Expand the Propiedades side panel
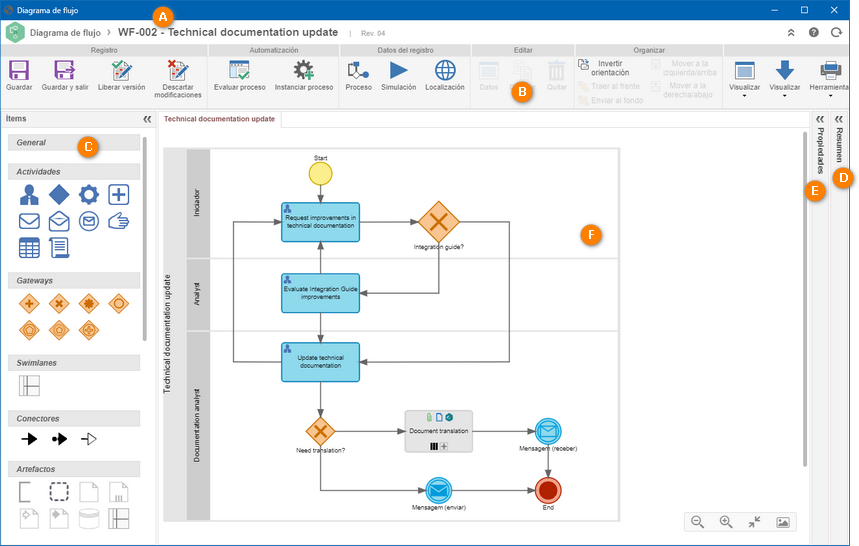 (820, 119)
